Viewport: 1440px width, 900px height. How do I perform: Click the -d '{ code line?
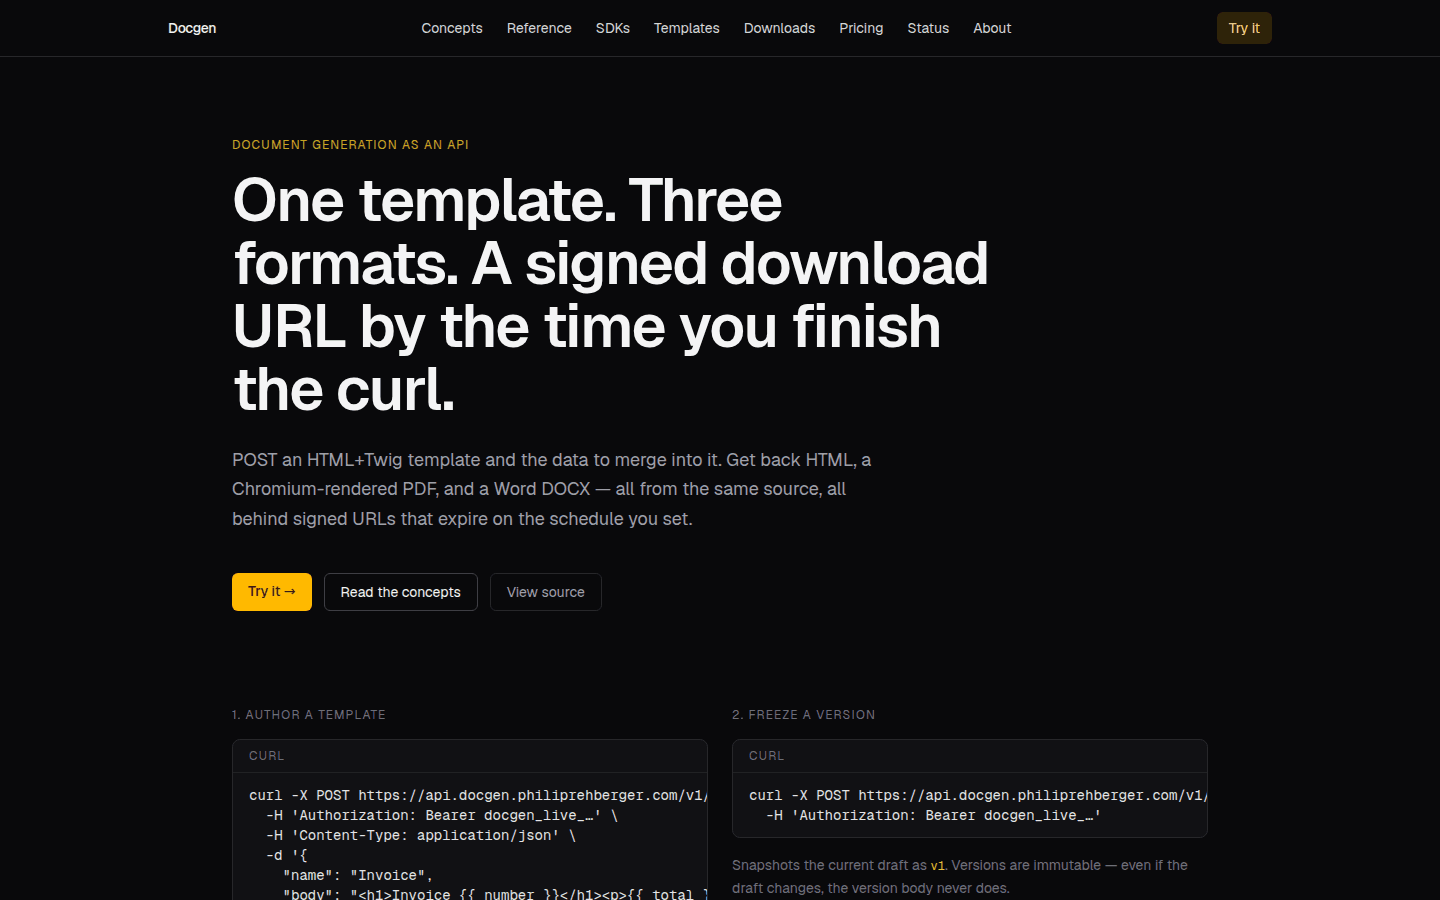(x=287, y=855)
